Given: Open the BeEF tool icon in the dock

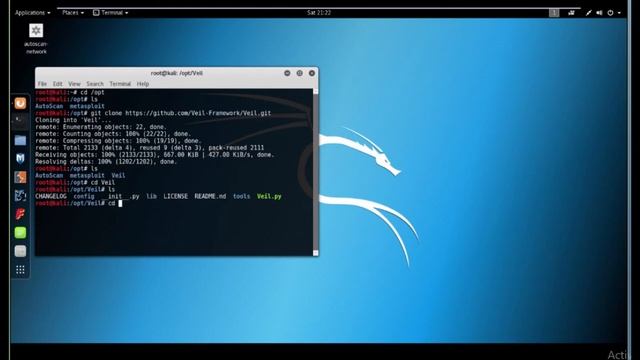Looking at the screenshot, I should pos(20,196).
